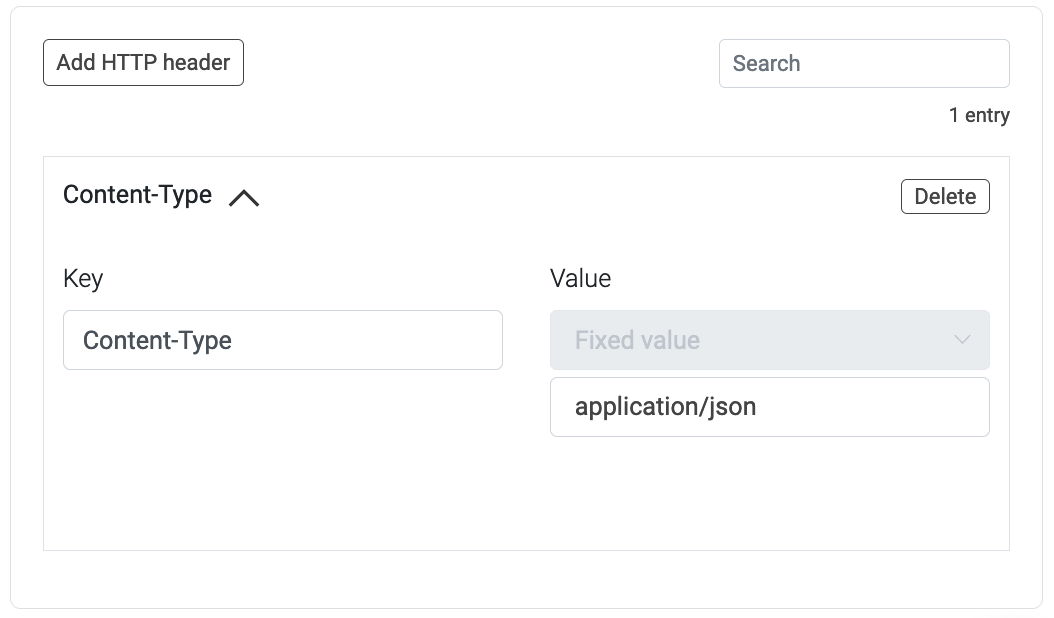Click the 'Content-Type' heading text
This screenshot has width=1054, height=618.
[137, 195]
